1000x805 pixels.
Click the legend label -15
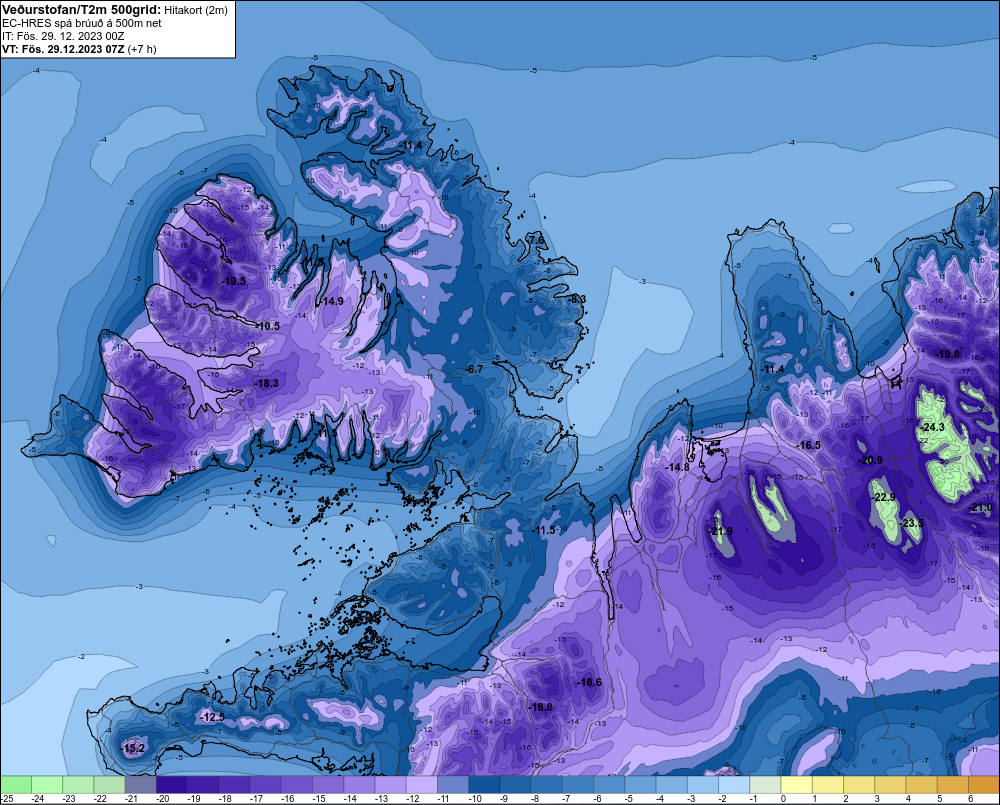click(x=320, y=799)
